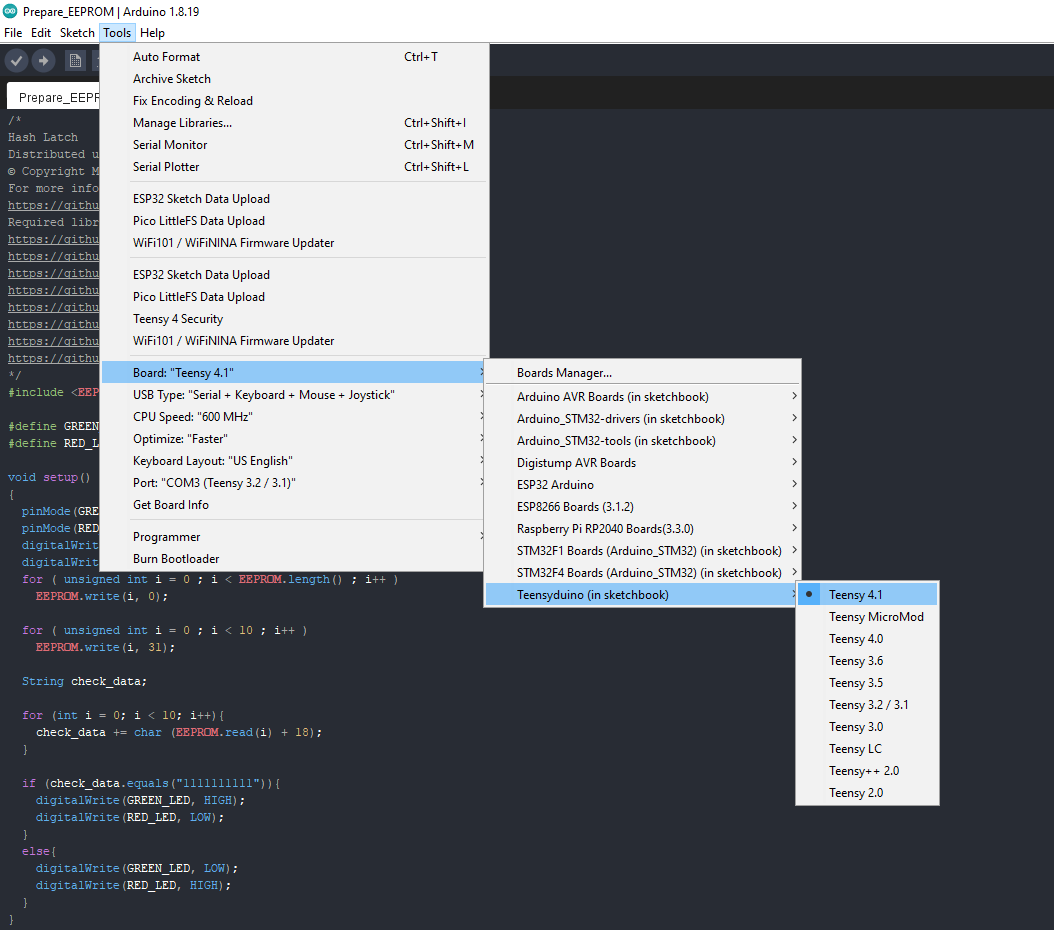Expand Arduino_STM32-drivers submenu
This screenshot has height=930, width=1054.
(x=643, y=419)
